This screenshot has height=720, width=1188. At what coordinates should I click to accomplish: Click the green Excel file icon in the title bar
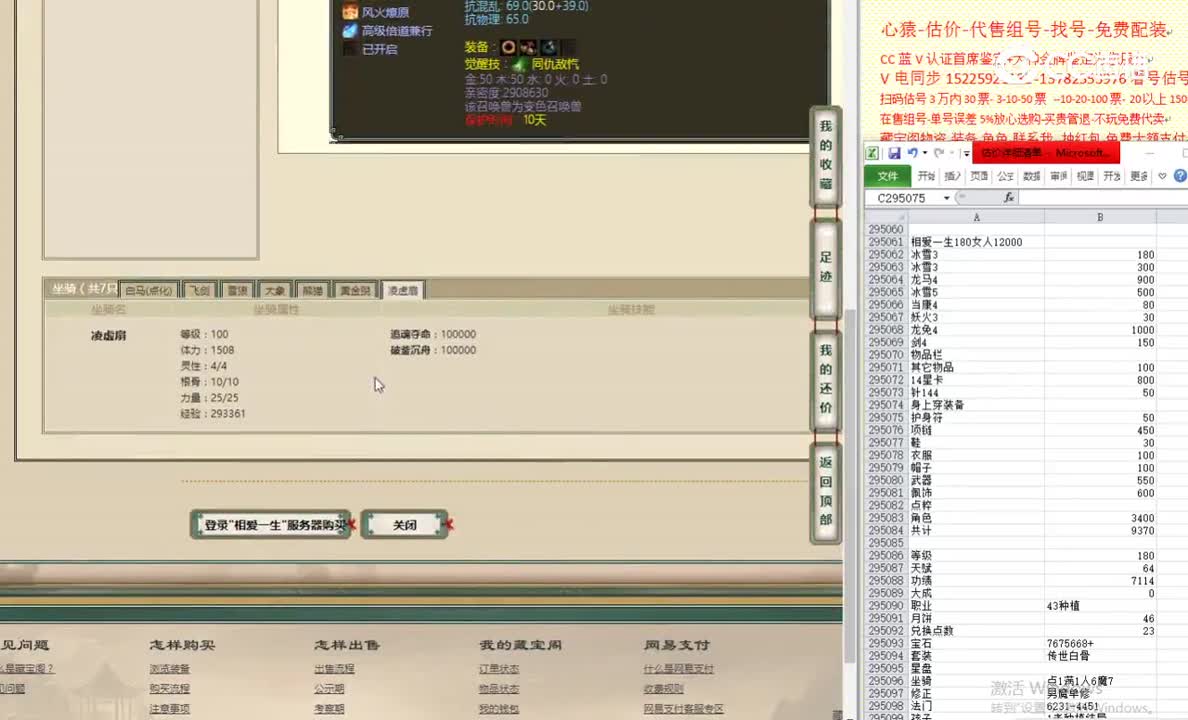pyautogui.click(x=872, y=152)
